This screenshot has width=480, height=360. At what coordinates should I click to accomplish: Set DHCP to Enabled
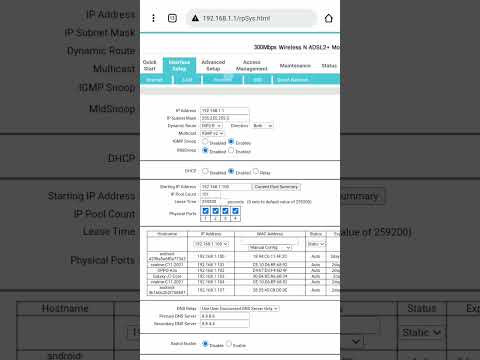(231, 171)
